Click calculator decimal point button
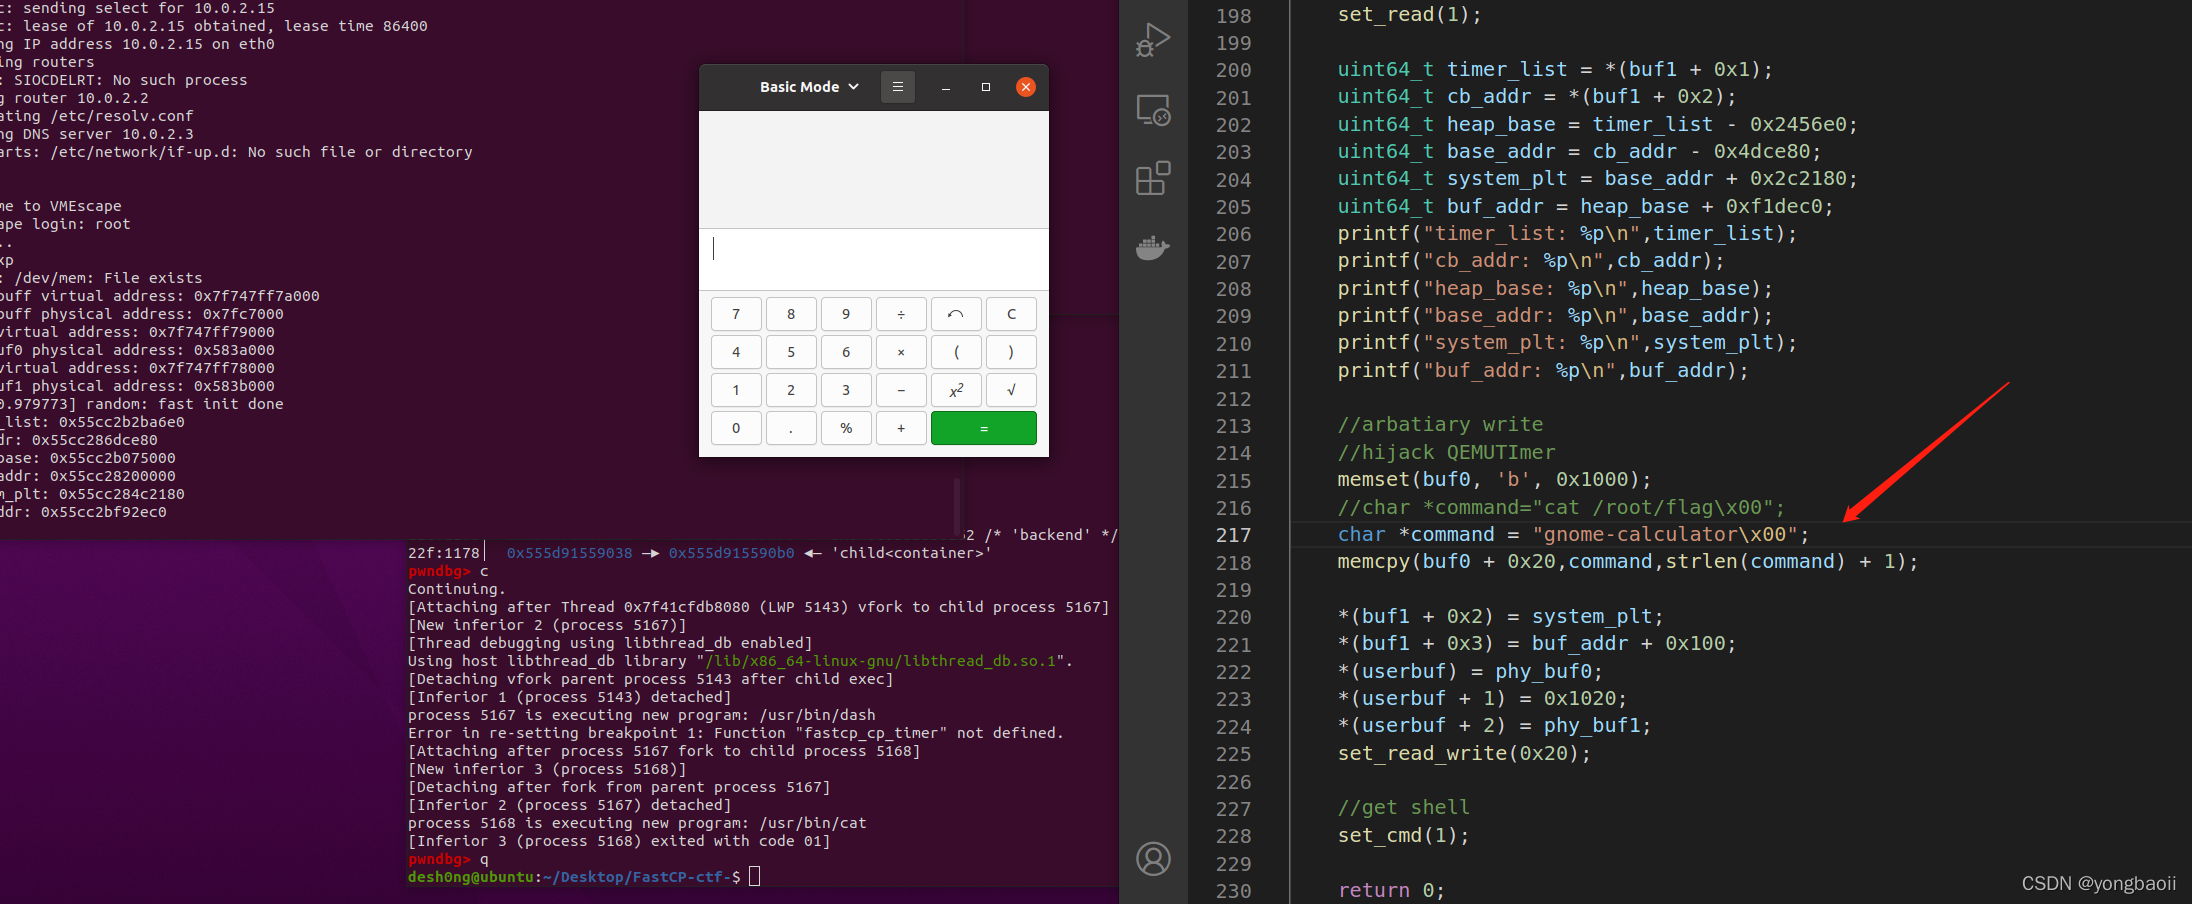Image resolution: width=2192 pixels, height=904 pixels. 791,428
